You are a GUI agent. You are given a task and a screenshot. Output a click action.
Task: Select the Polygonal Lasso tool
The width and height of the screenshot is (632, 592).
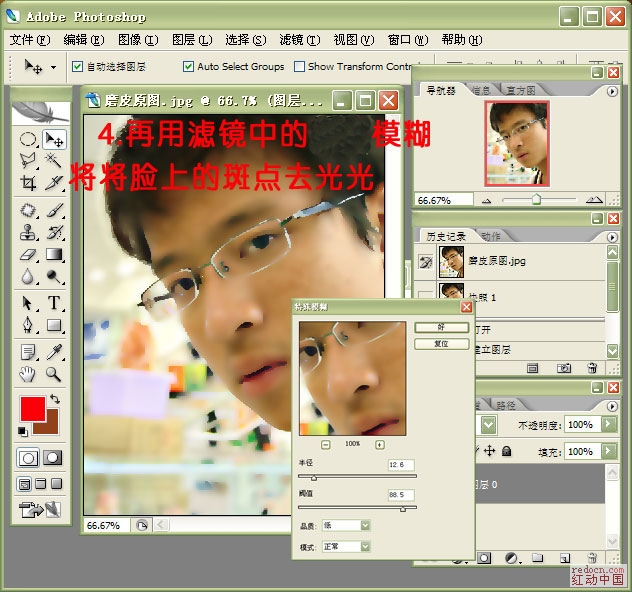click(x=28, y=160)
